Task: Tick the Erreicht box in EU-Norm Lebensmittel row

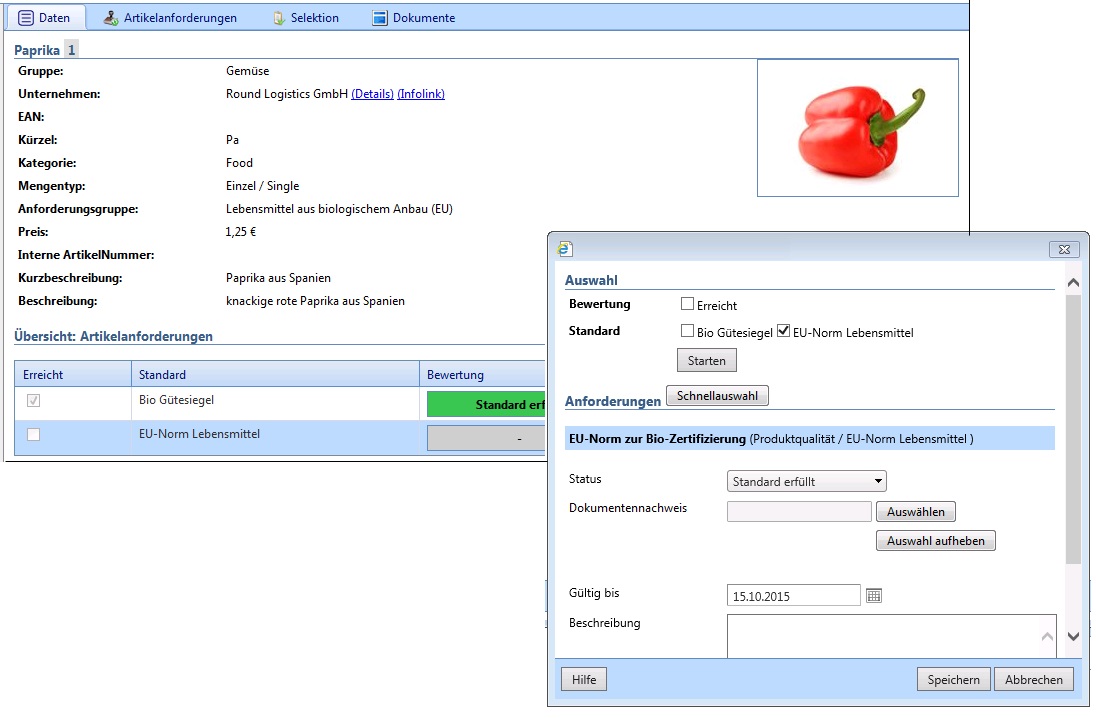Action: 33,435
